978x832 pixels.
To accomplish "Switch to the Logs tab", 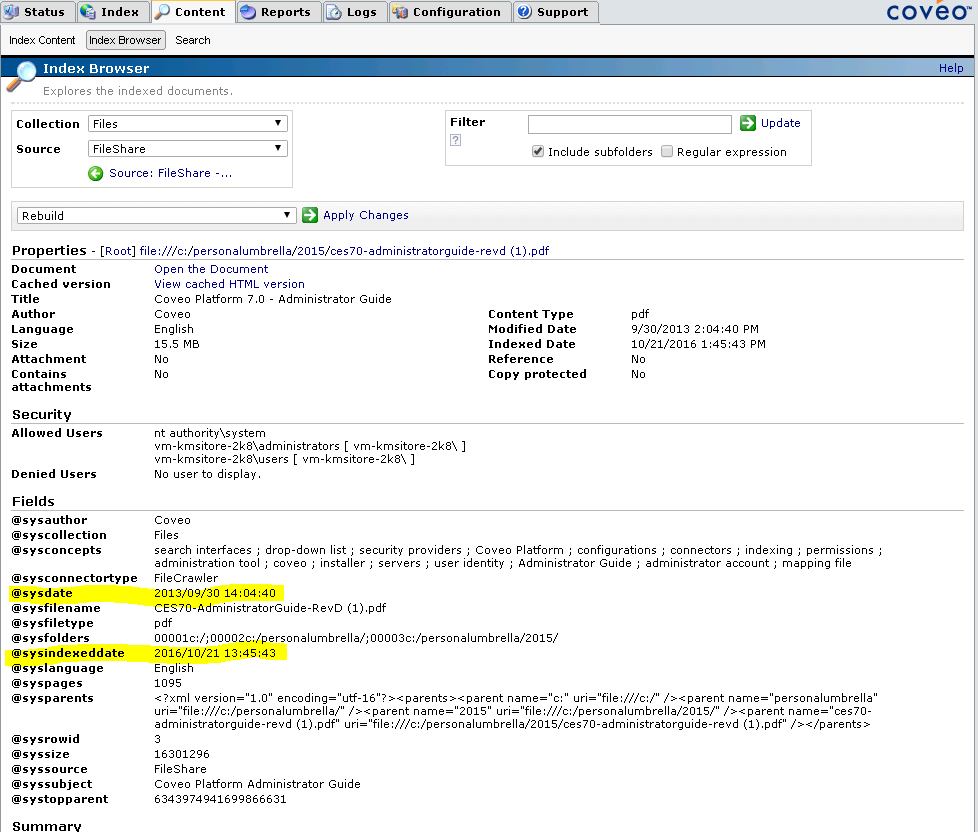I will point(354,12).
